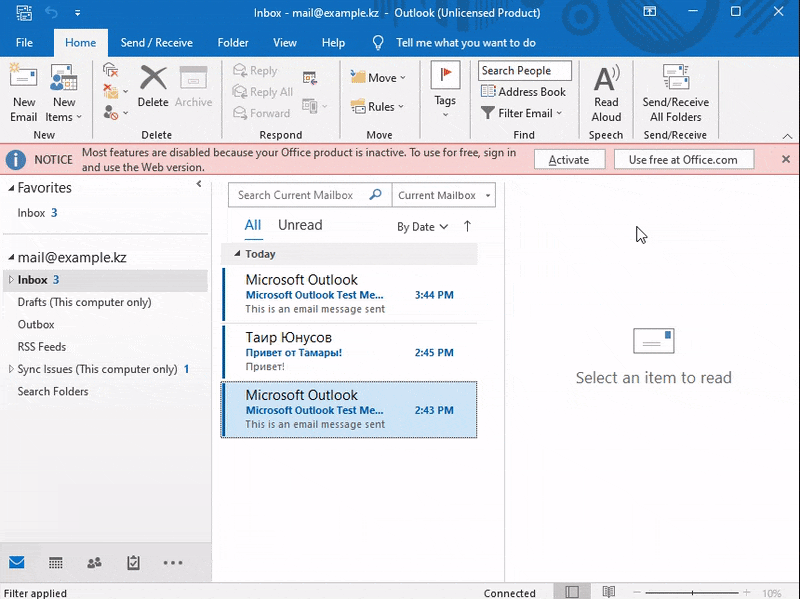
Task: Switch to the Send / Receive tab
Action: 157,43
